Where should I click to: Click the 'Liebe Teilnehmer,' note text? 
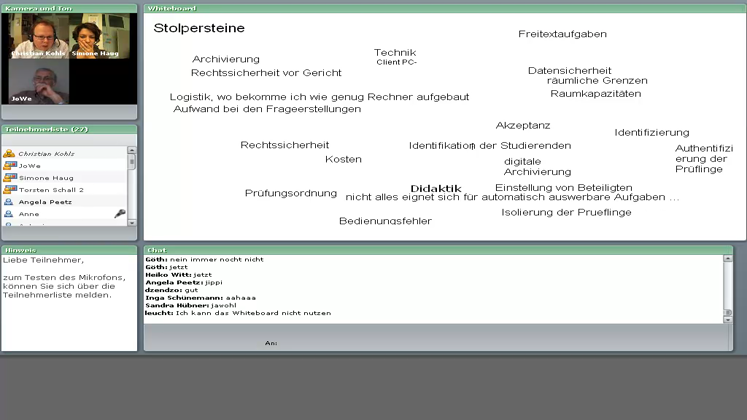coord(43,260)
